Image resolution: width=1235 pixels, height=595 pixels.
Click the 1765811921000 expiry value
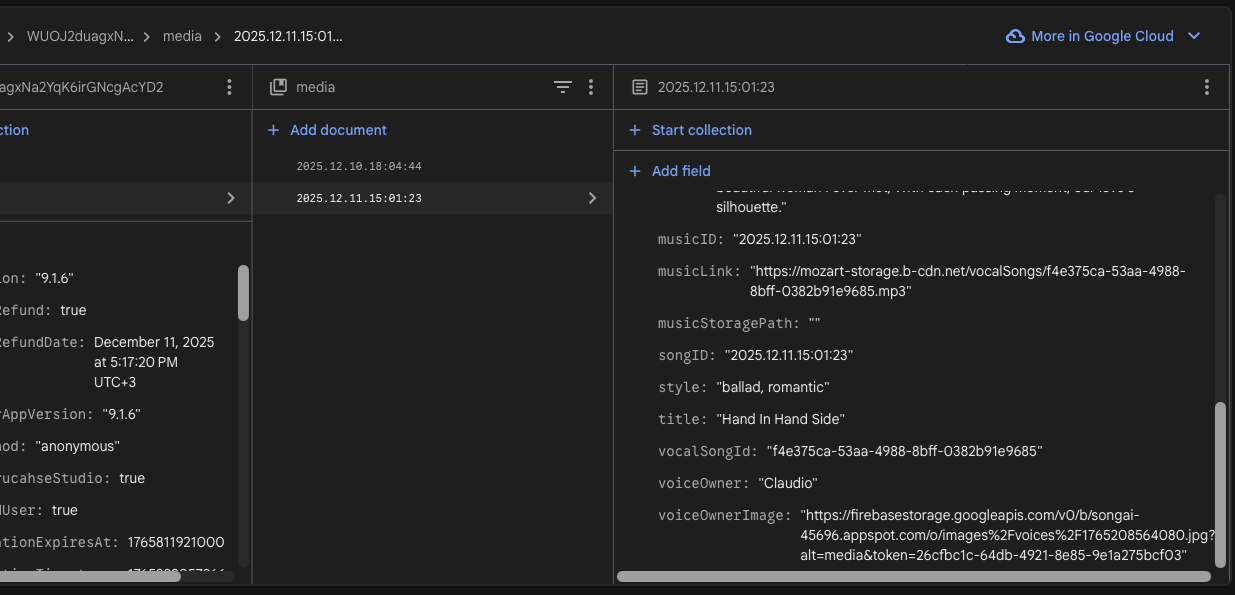pos(176,542)
